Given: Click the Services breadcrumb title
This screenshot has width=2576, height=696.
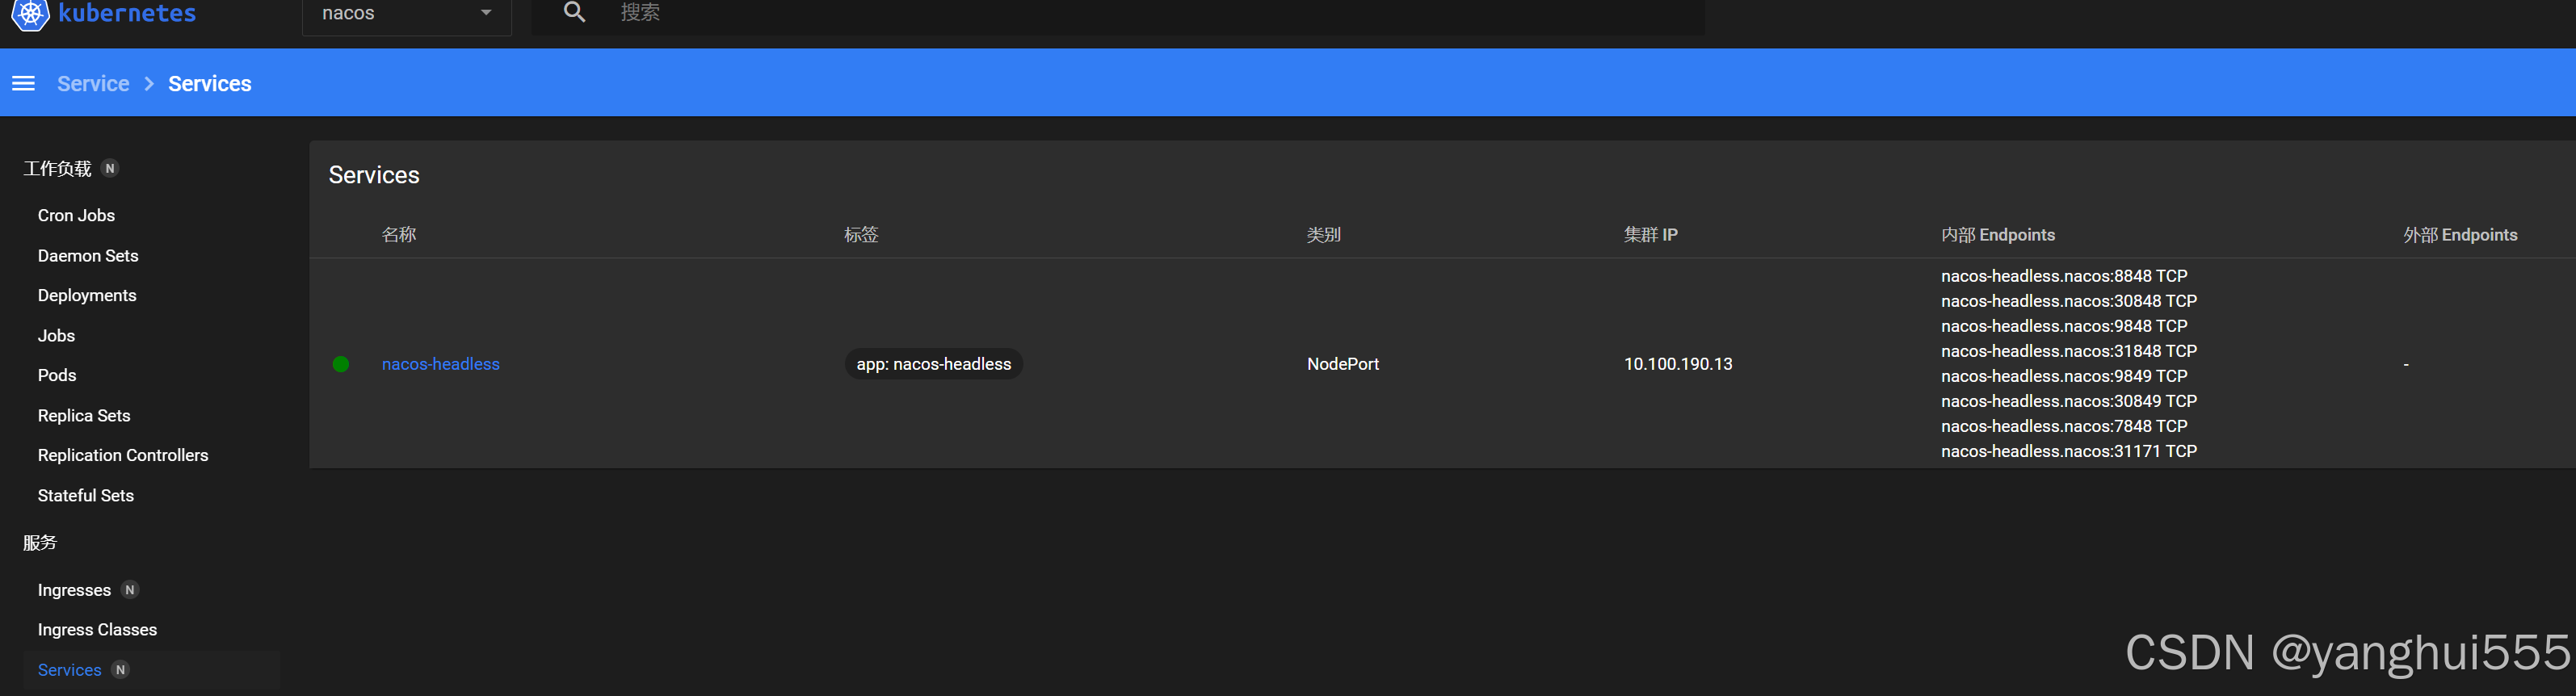Looking at the screenshot, I should click(x=210, y=83).
